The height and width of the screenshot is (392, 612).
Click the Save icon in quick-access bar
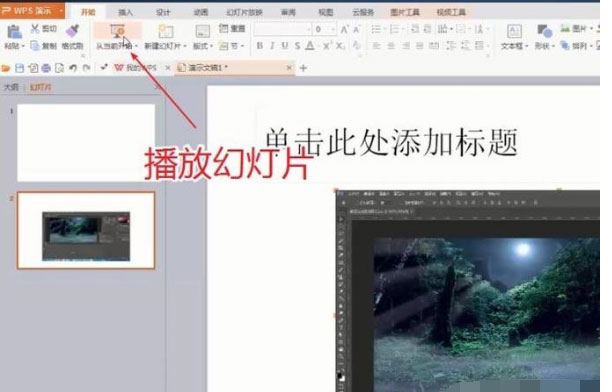pos(20,68)
